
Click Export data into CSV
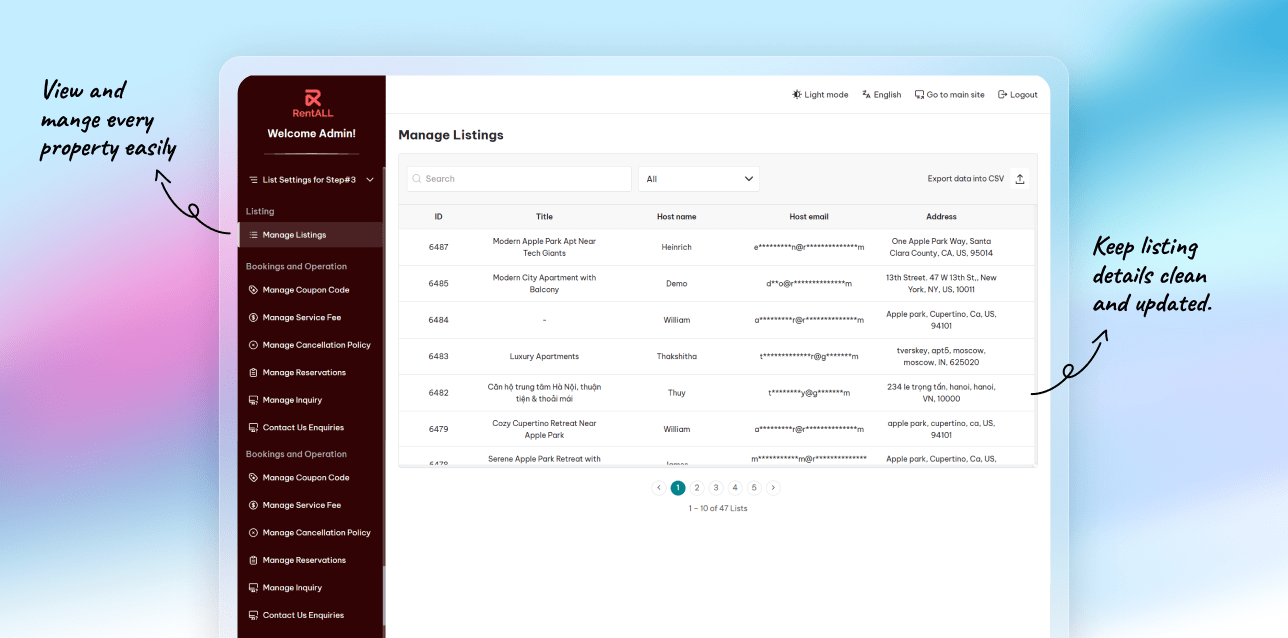966,179
